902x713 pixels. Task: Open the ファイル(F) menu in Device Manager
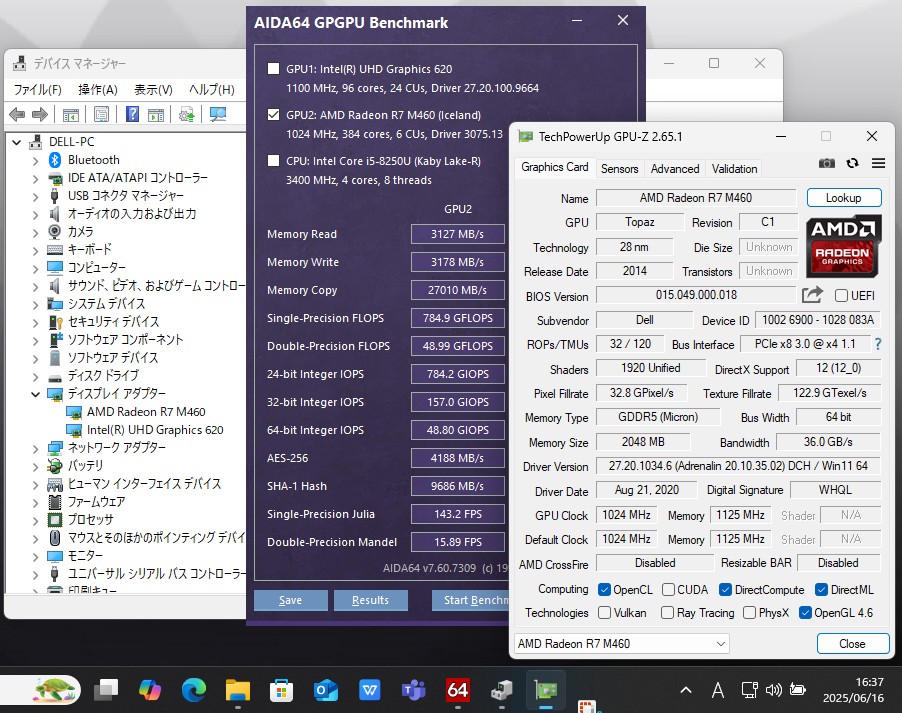tap(37, 89)
